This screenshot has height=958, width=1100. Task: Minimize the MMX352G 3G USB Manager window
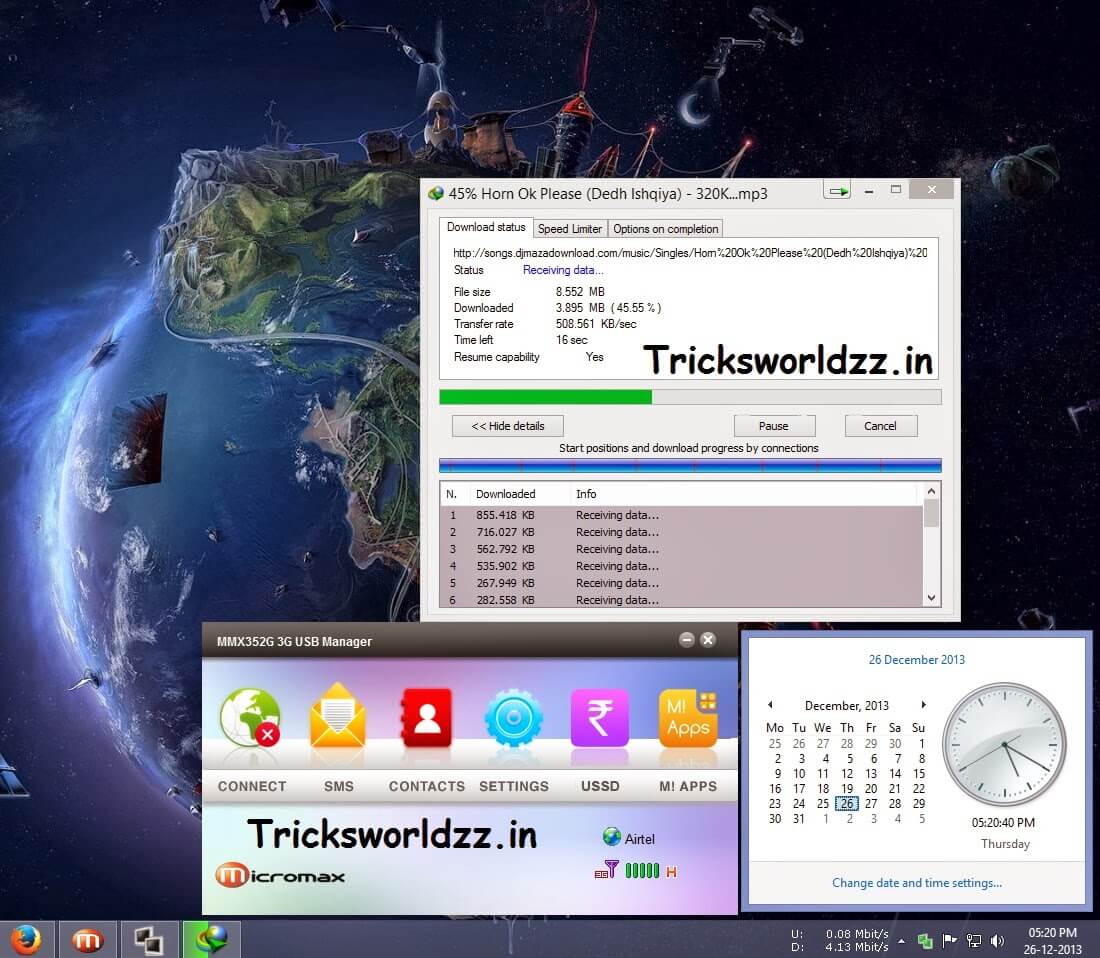pos(687,640)
